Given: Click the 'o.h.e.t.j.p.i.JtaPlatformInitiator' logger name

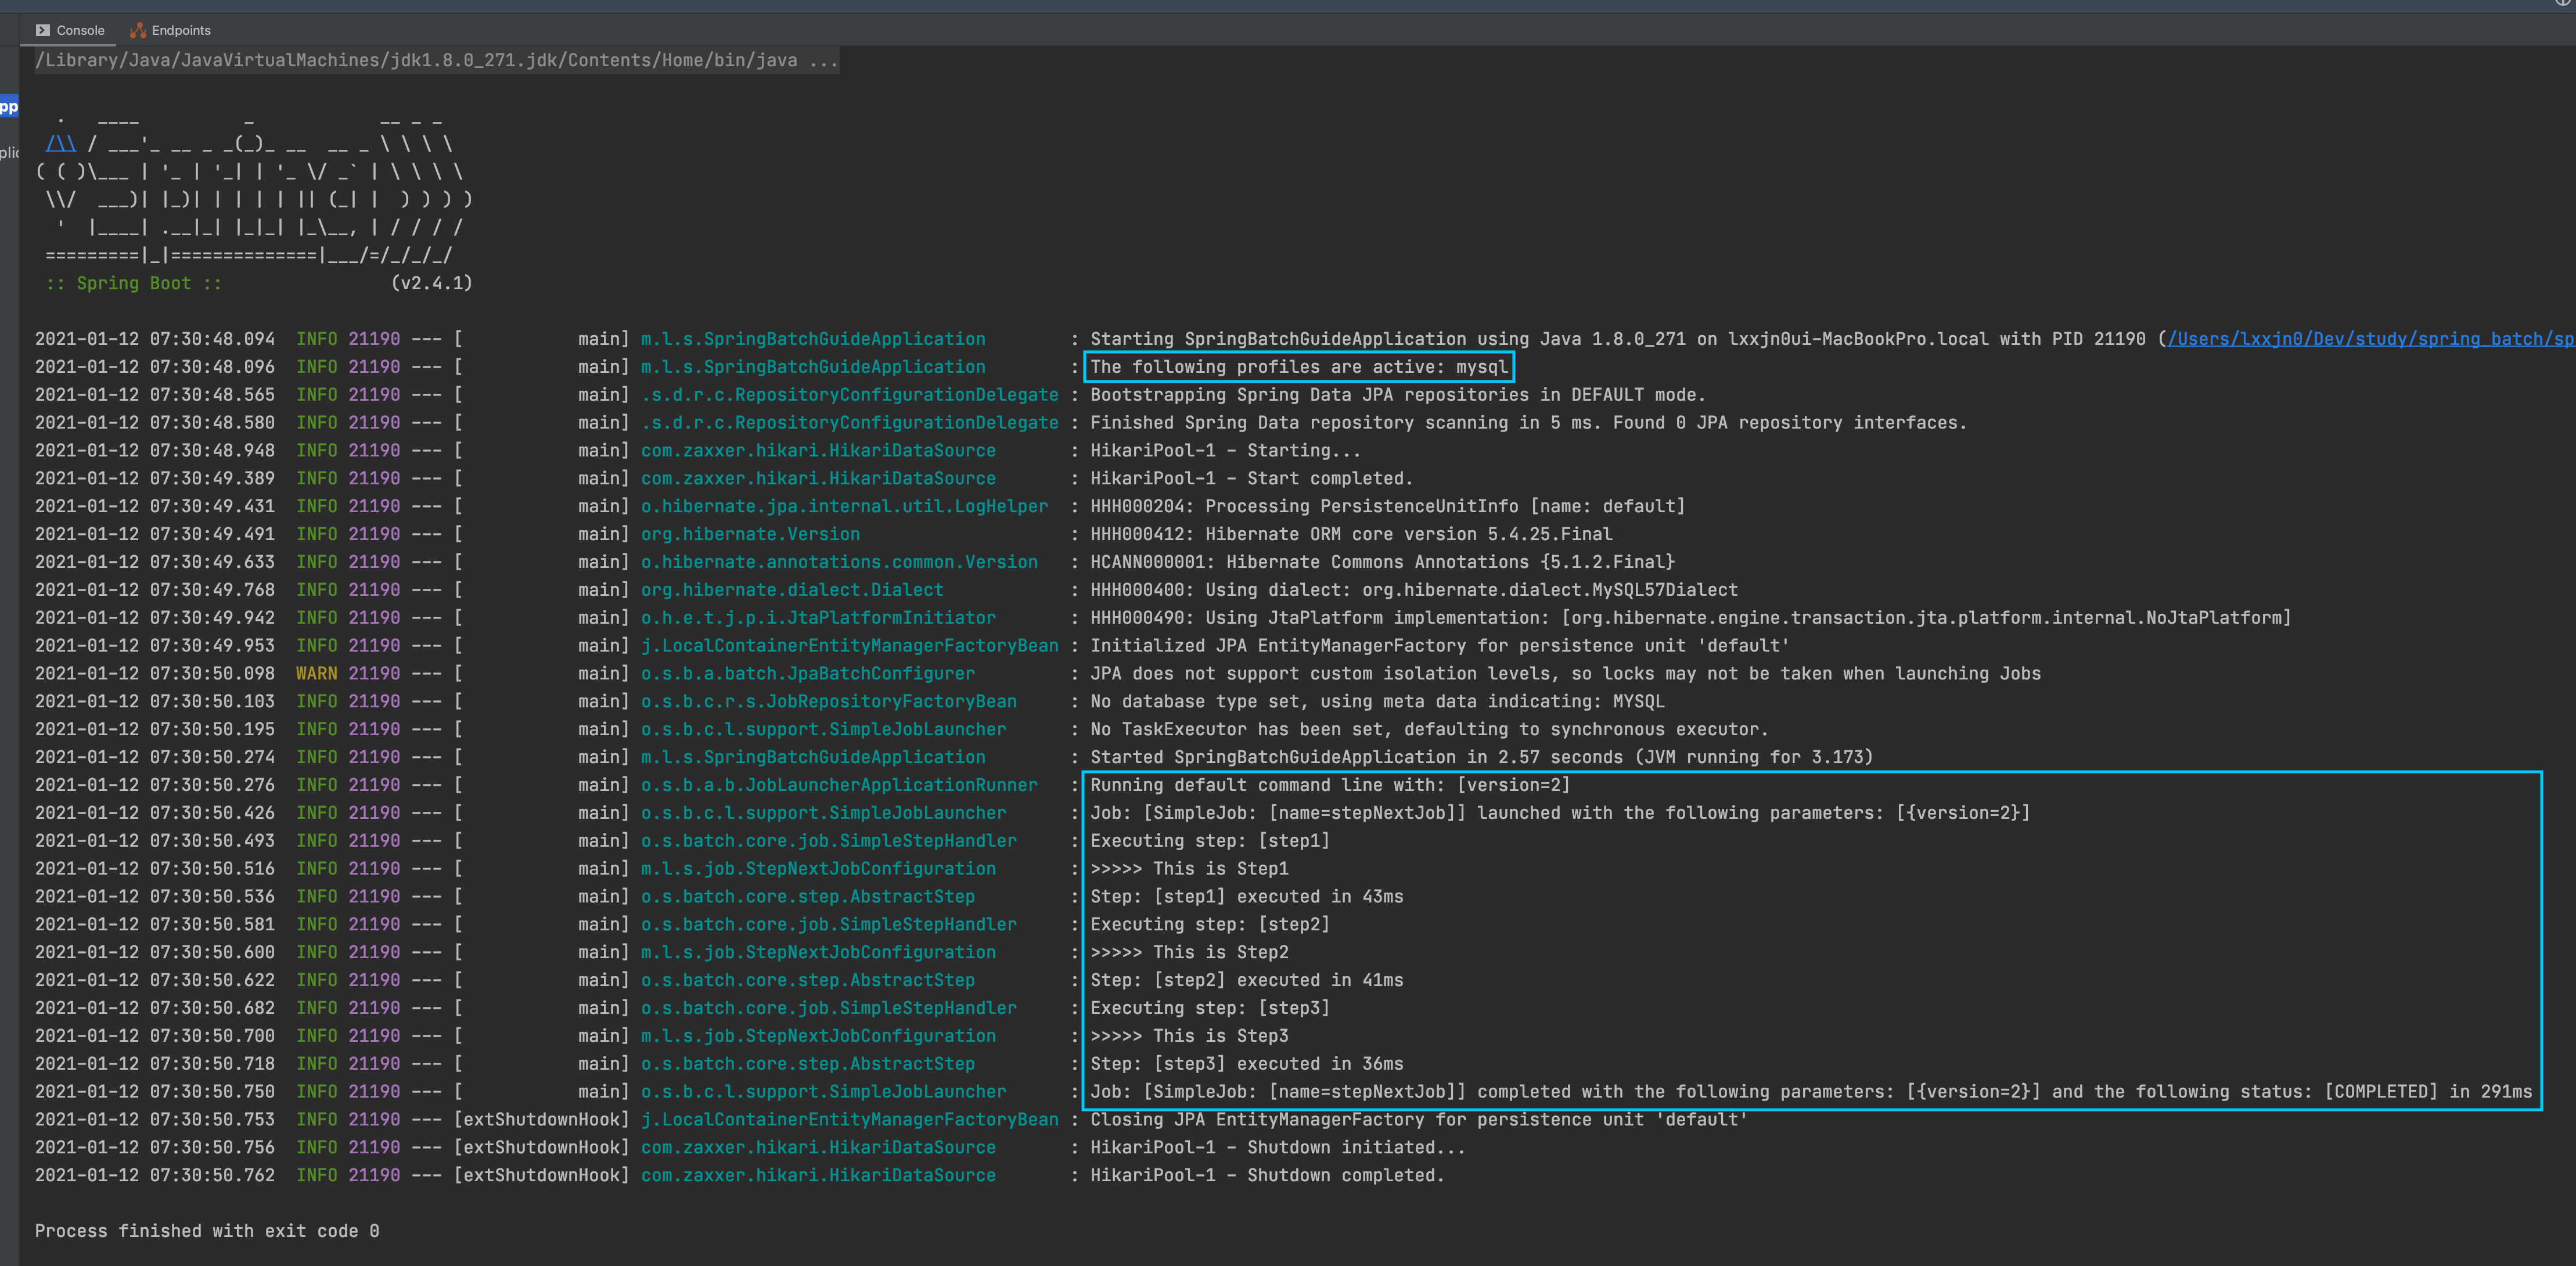Looking at the screenshot, I should (818, 619).
